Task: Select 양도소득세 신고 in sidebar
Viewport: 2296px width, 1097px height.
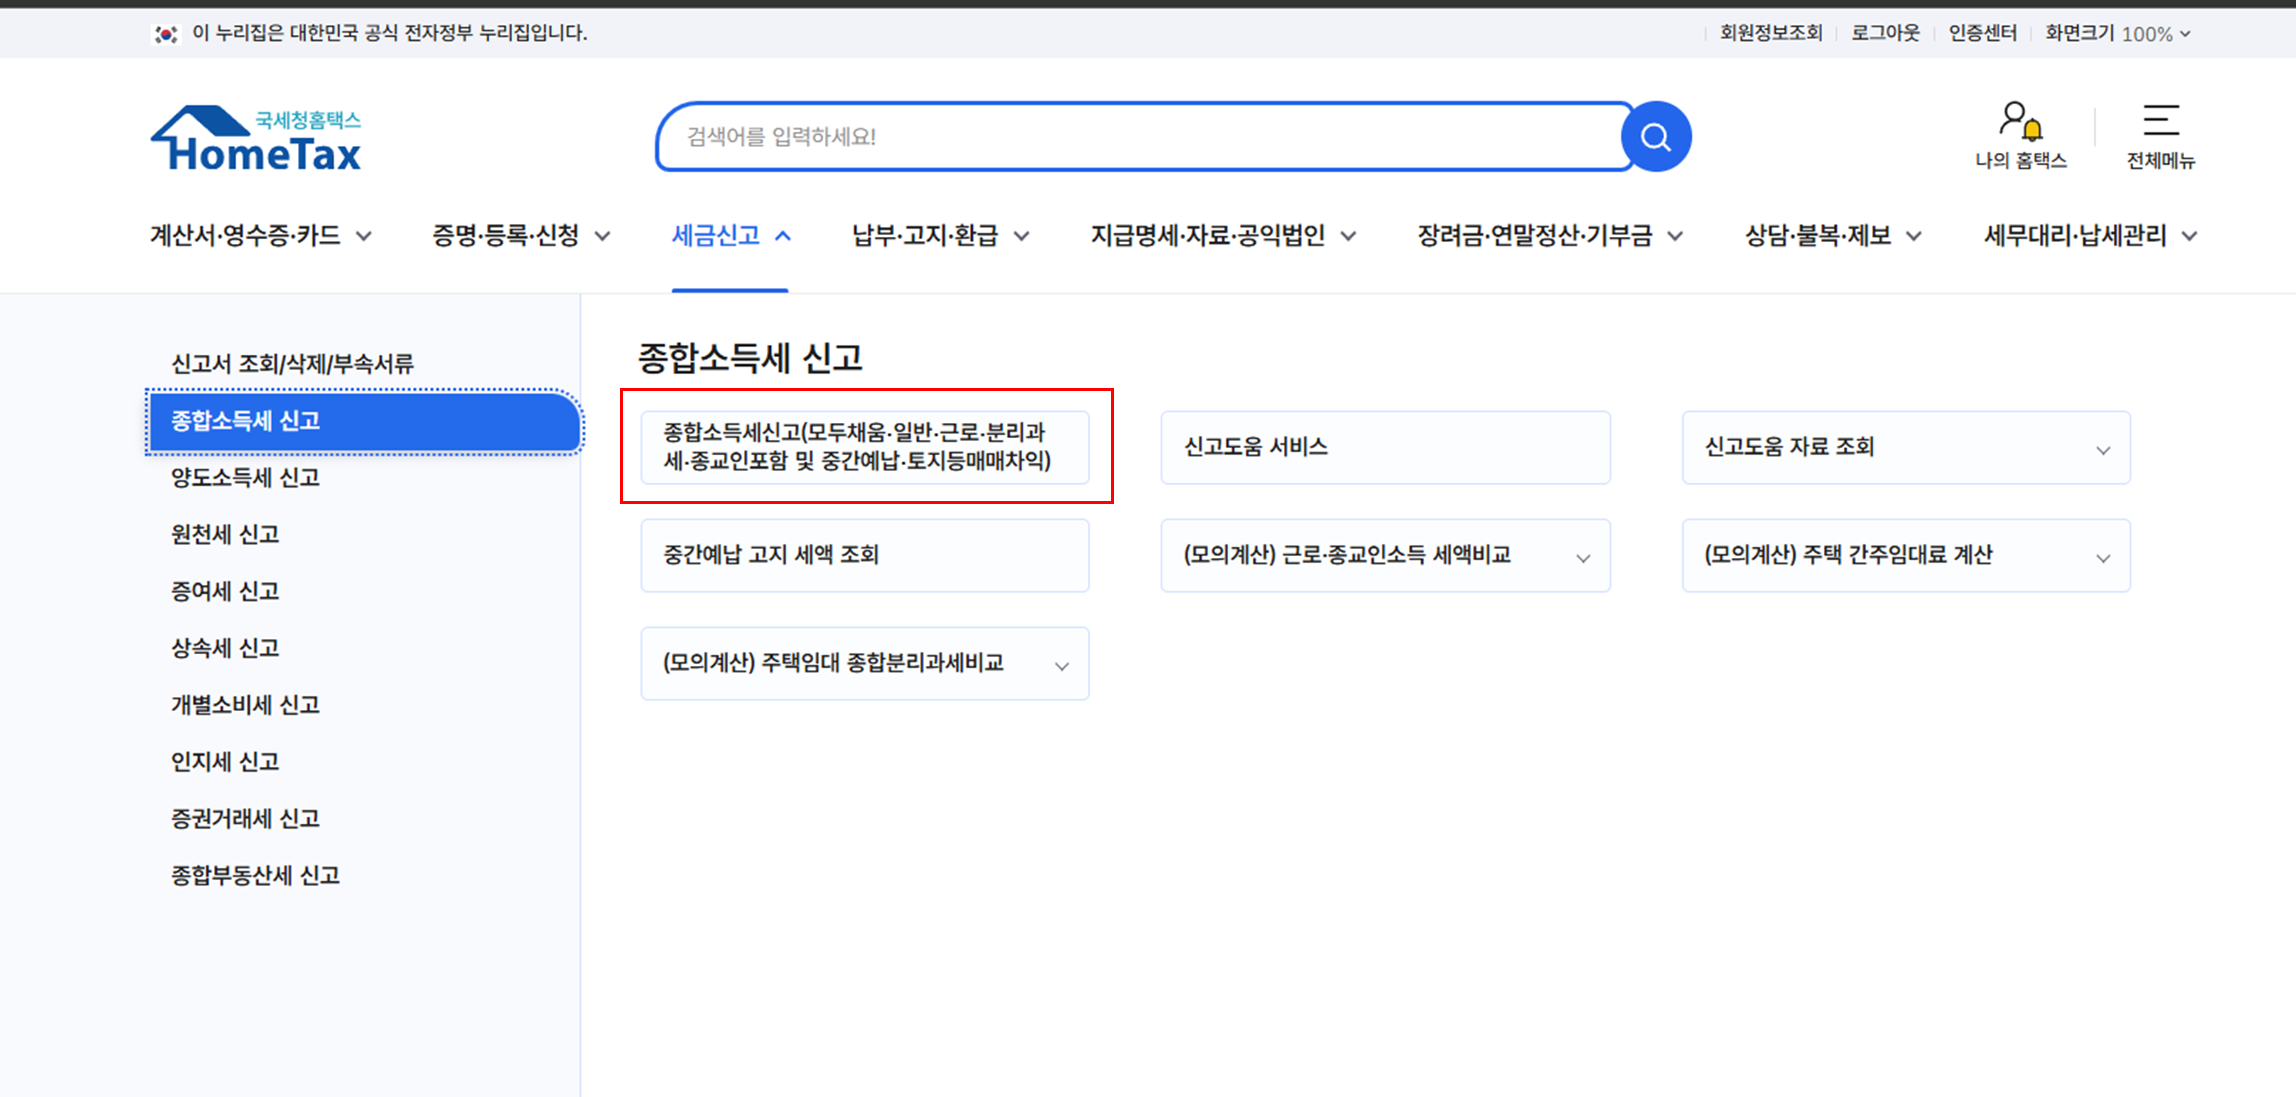Action: tap(245, 478)
